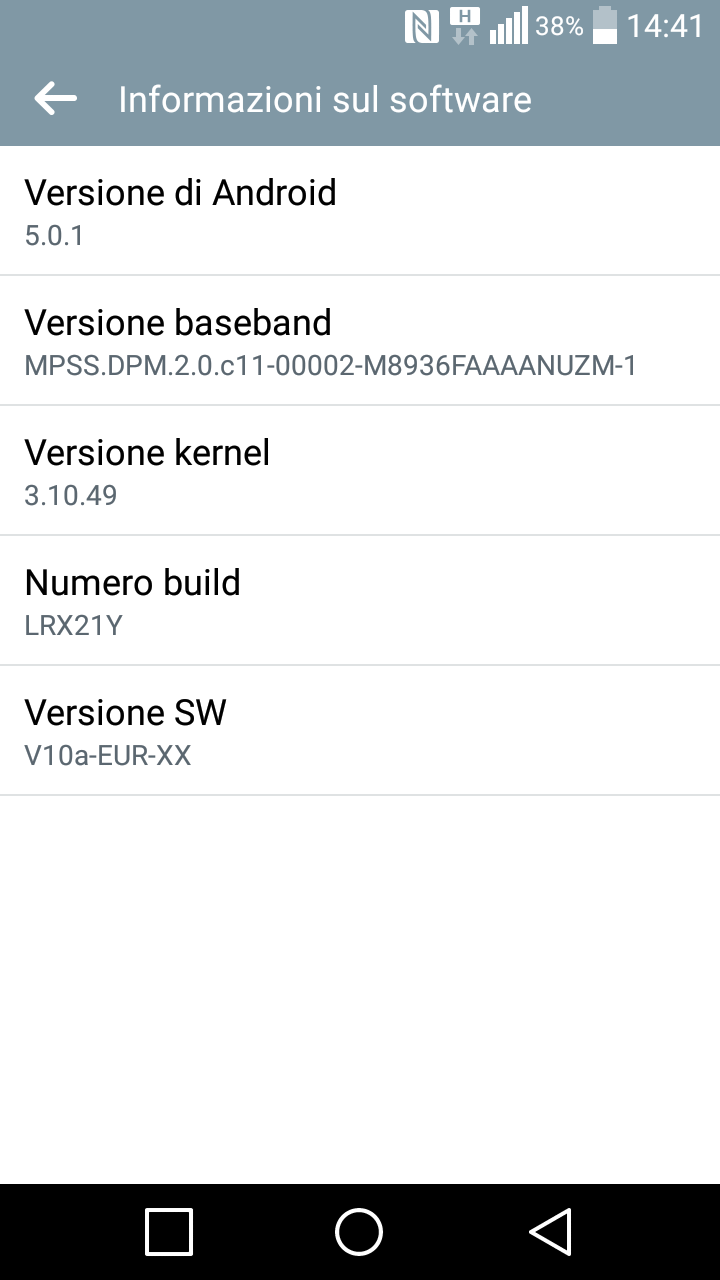Tap the 5.0.1 Android version value
Screen dimensions: 720x1280
54,236
